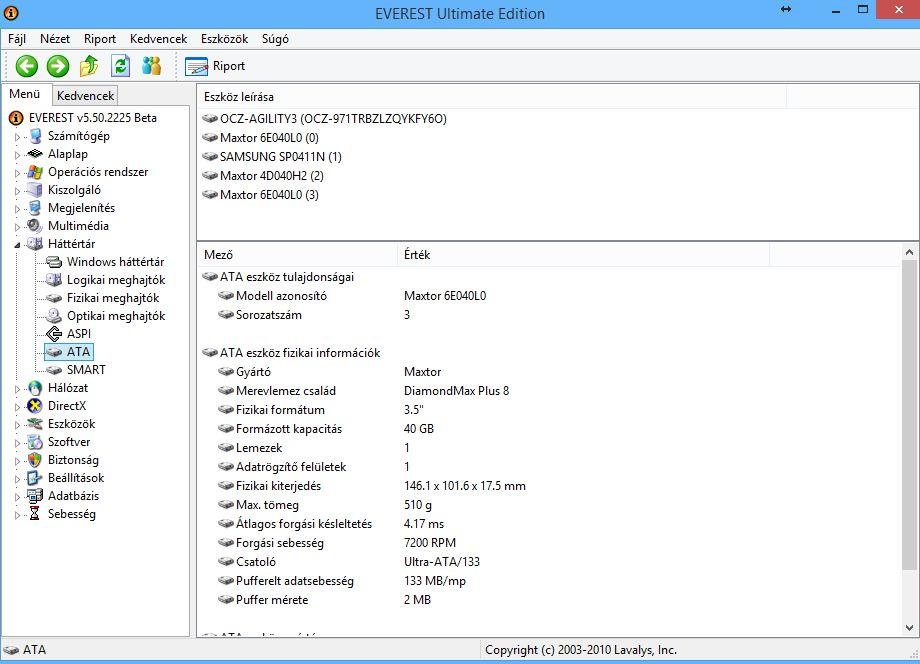Select Maxtor 6E040L0 (0) device
Image resolution: width=920 pixels, height=664 pixels.
269,138
